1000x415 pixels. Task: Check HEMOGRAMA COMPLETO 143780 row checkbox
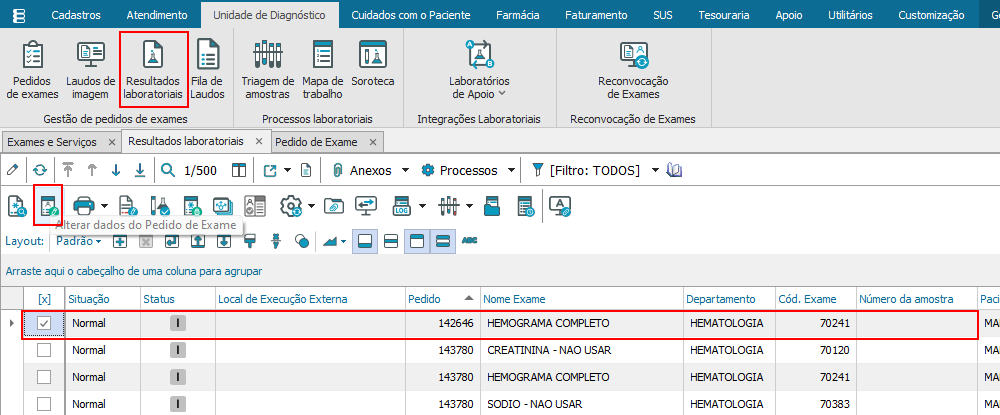tap(43, 377)
